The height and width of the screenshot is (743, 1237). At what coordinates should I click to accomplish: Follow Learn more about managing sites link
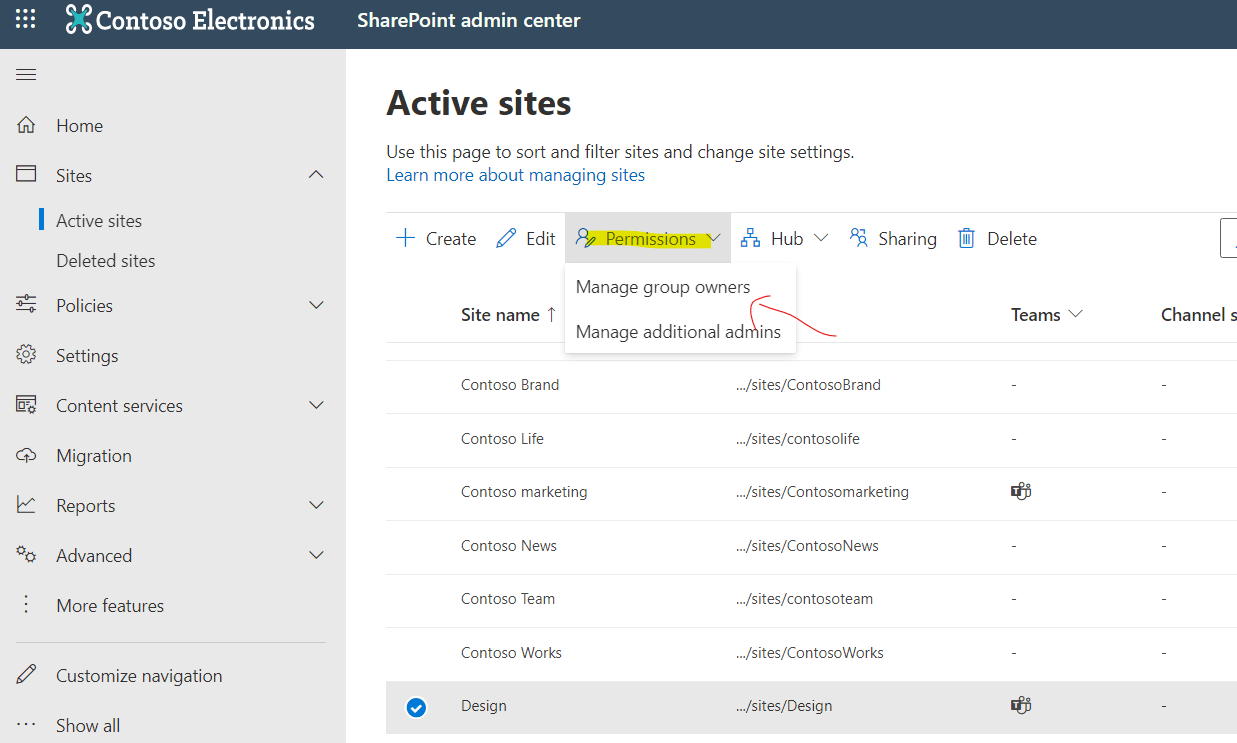[516, 175]
